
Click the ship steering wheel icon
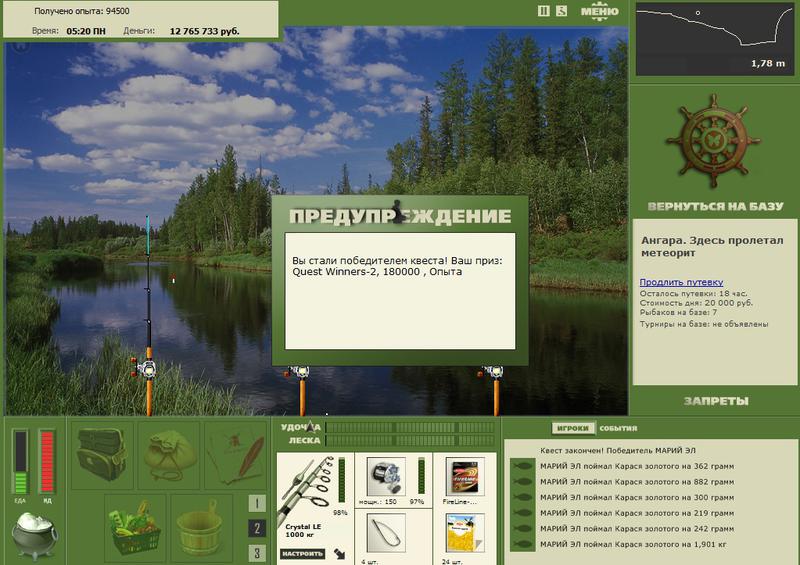pyautogui.click(x=713, y=142)
